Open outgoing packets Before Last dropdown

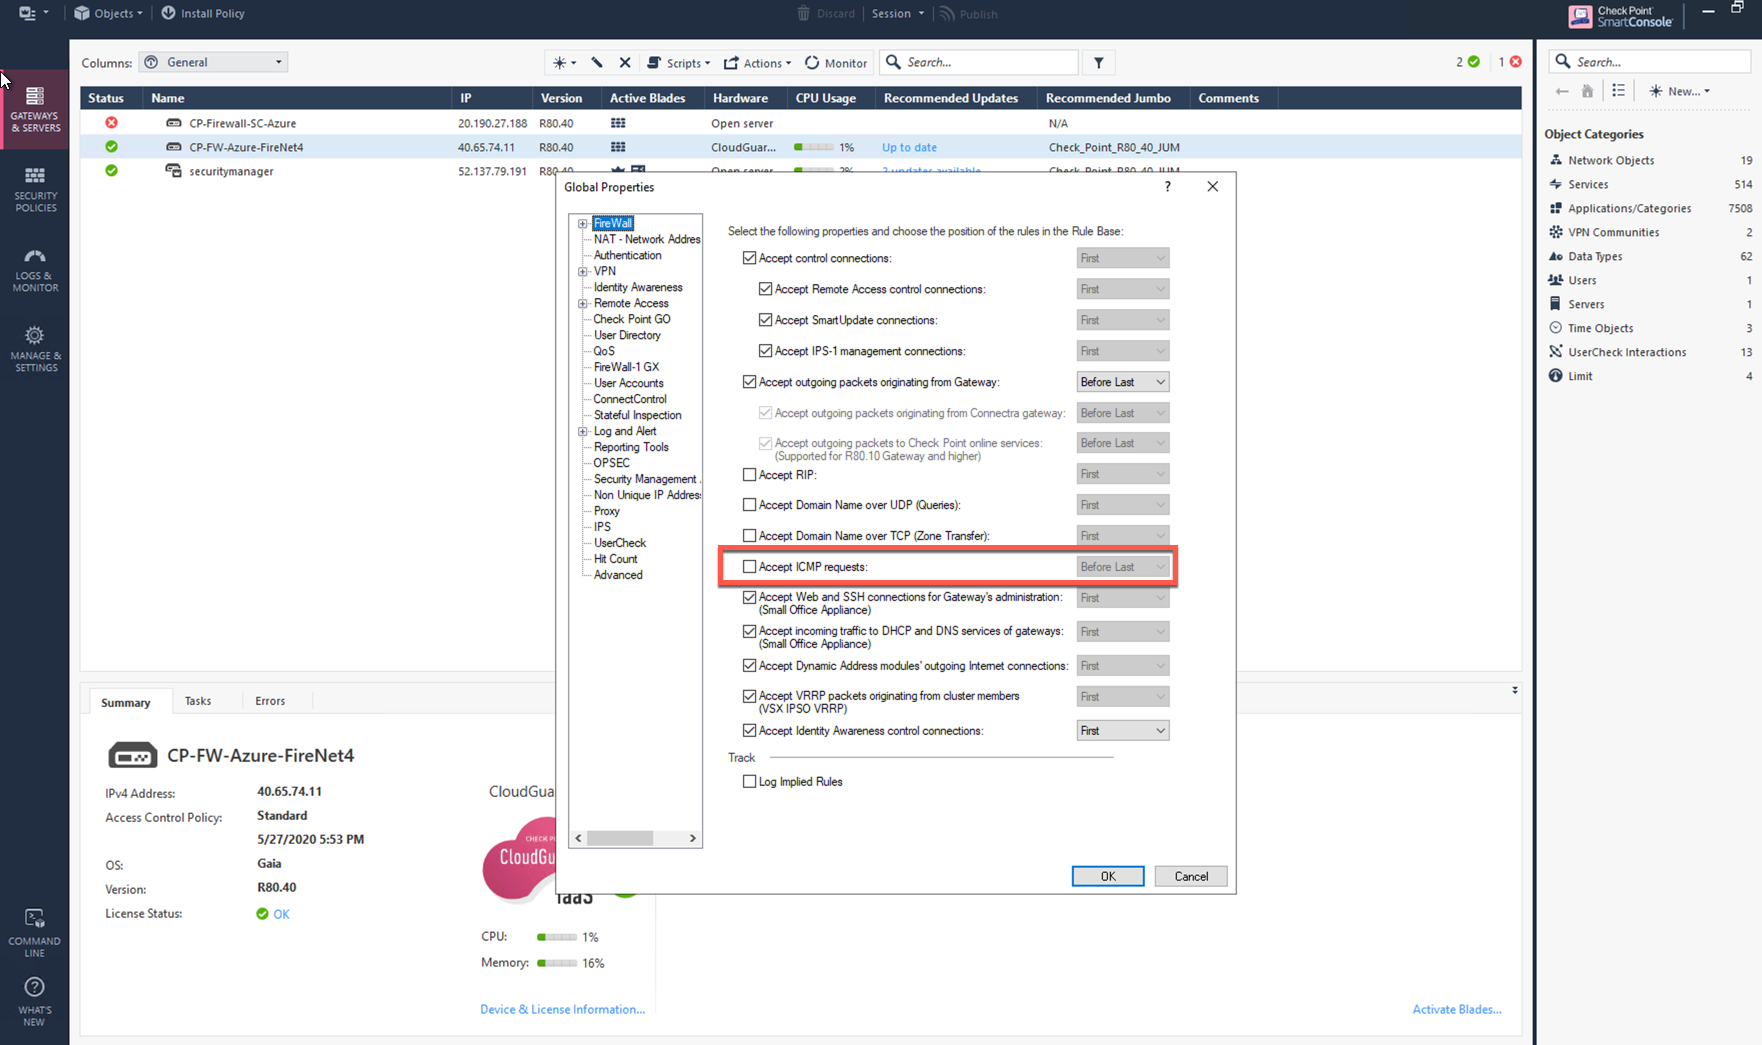pyautogui.click(x=1122, y=382)
